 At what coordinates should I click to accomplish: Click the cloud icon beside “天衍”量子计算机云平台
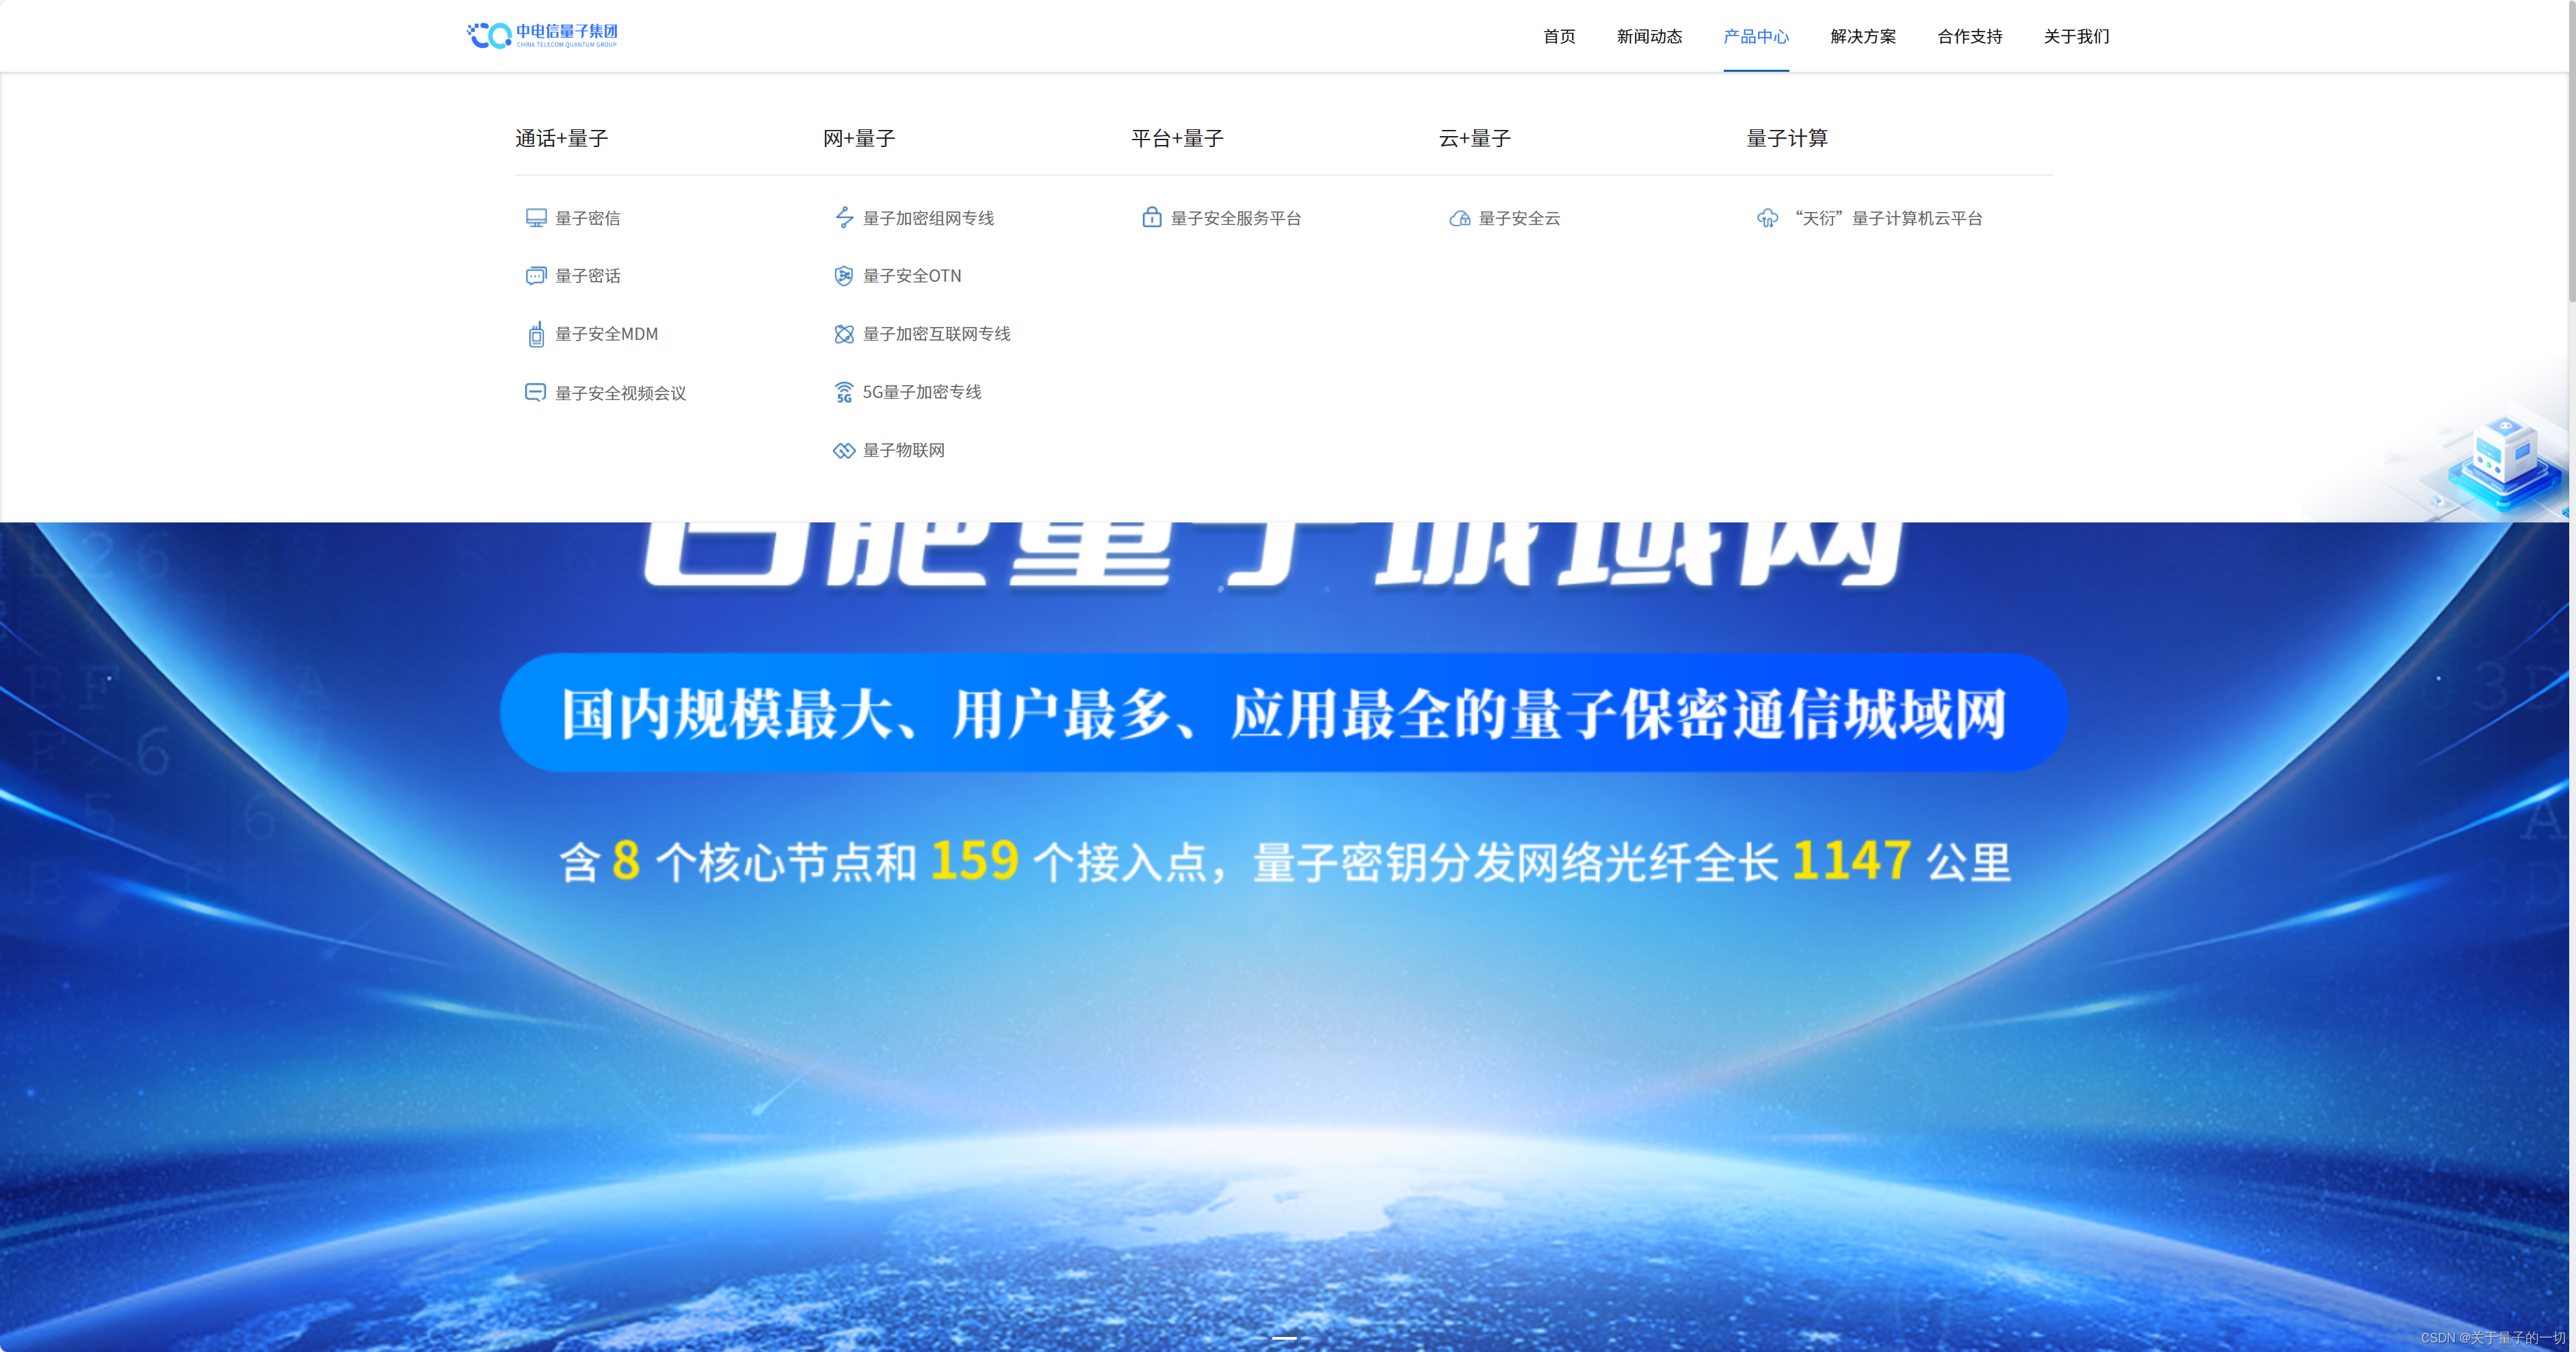[x=1767, y=218]
